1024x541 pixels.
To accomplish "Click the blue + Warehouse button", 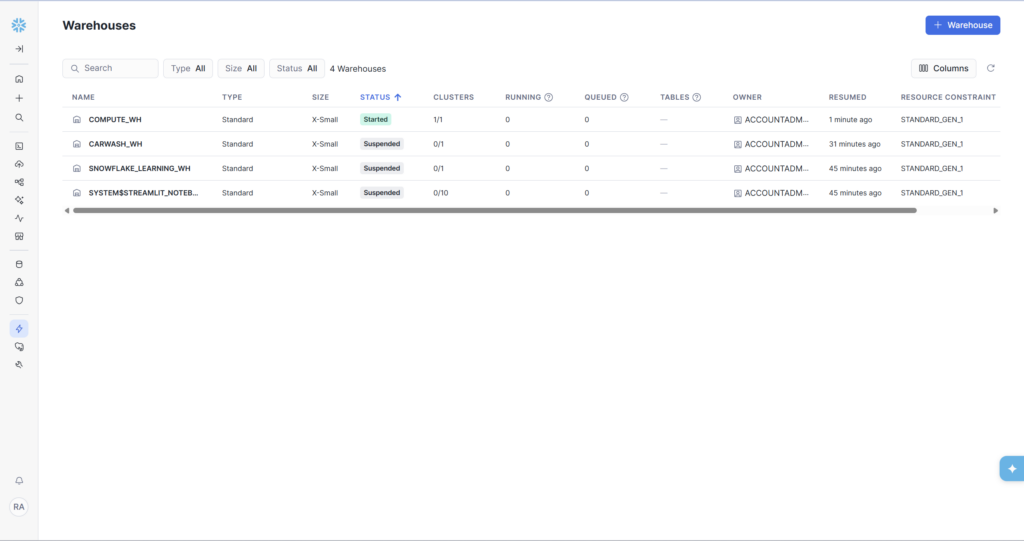I will pyautogui.click(x=962, y=25).
